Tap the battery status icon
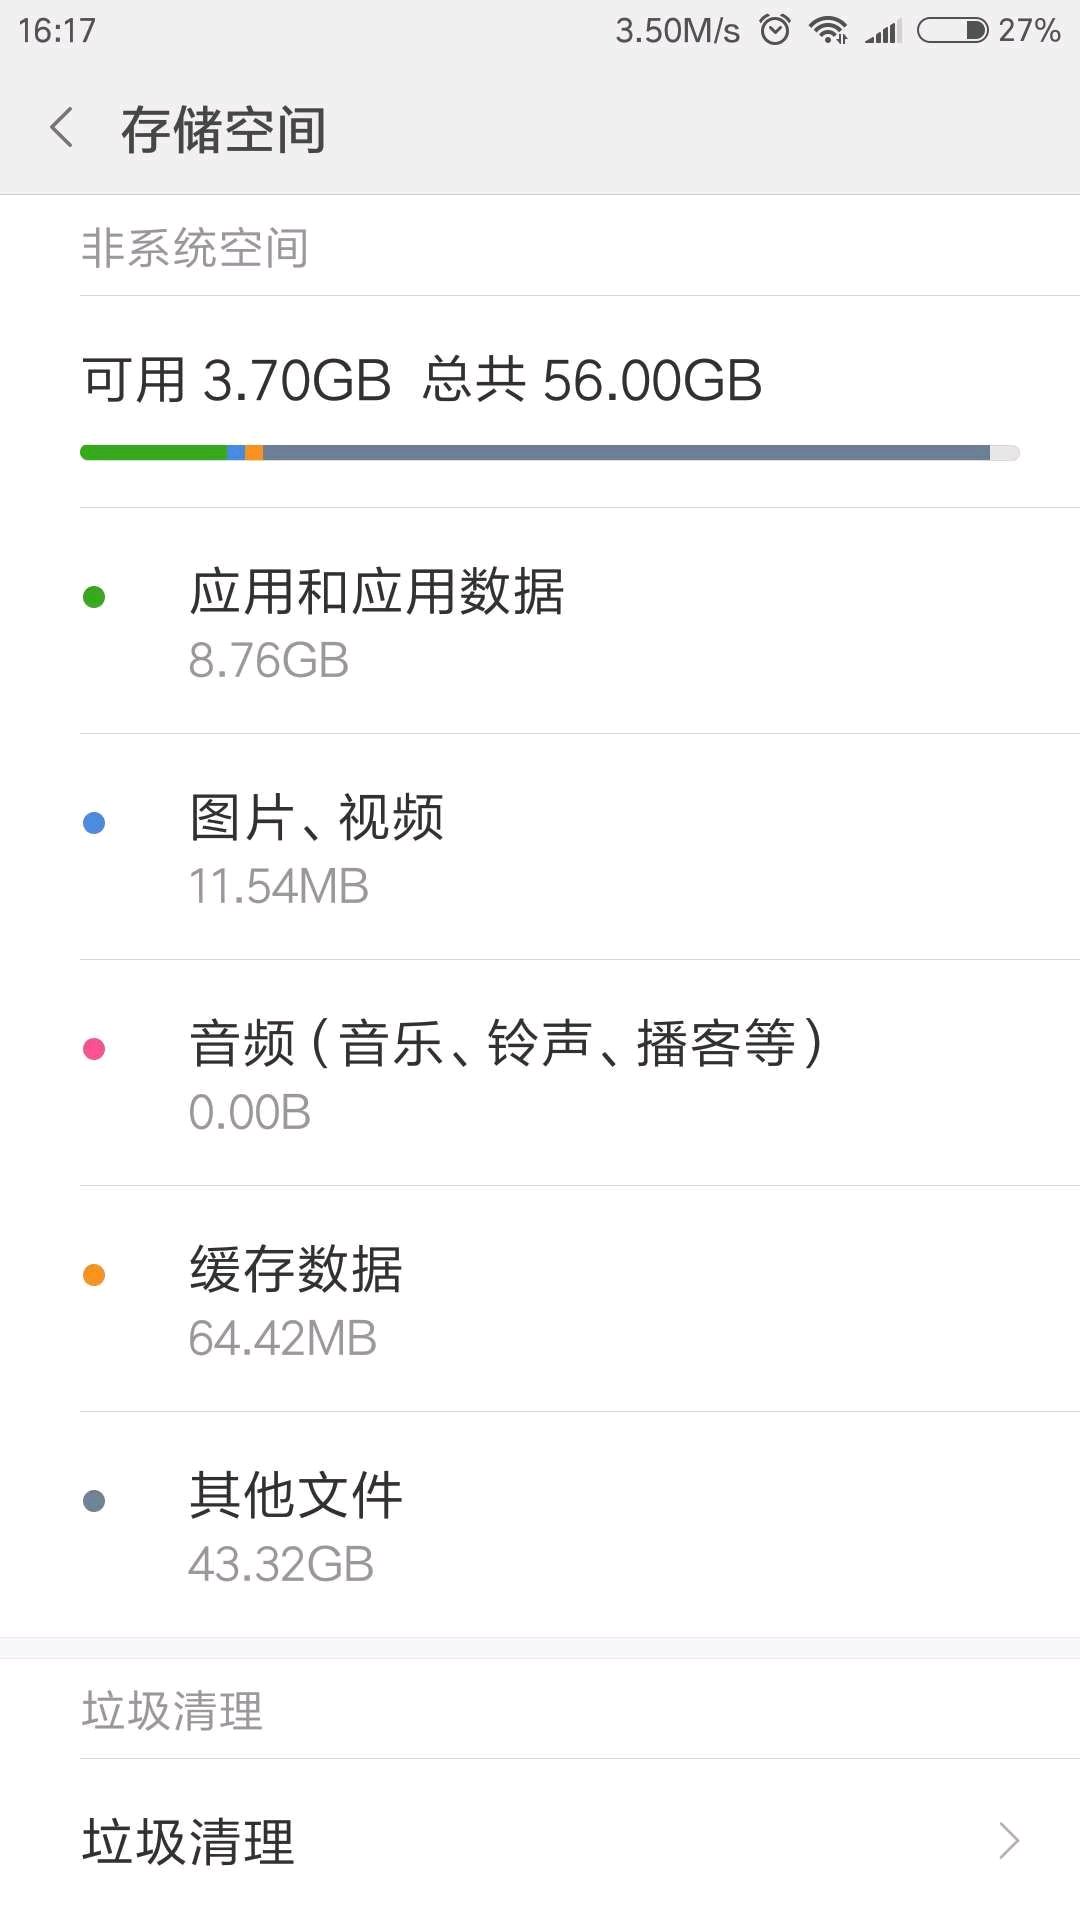1080x1920 pixels. (952, 30)
